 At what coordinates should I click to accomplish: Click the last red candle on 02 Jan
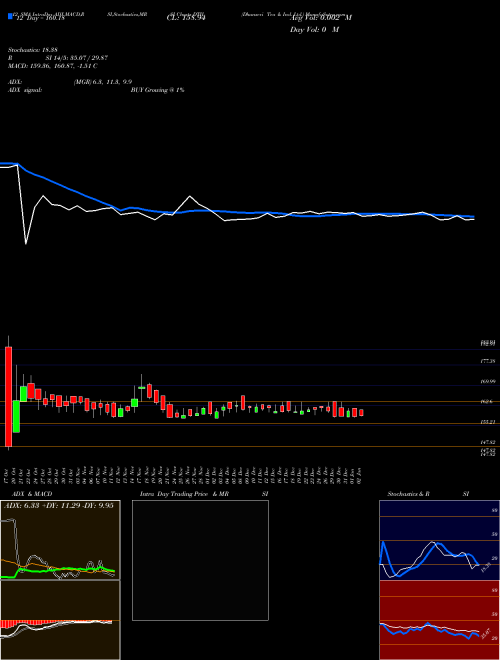(x=361, y=412)
